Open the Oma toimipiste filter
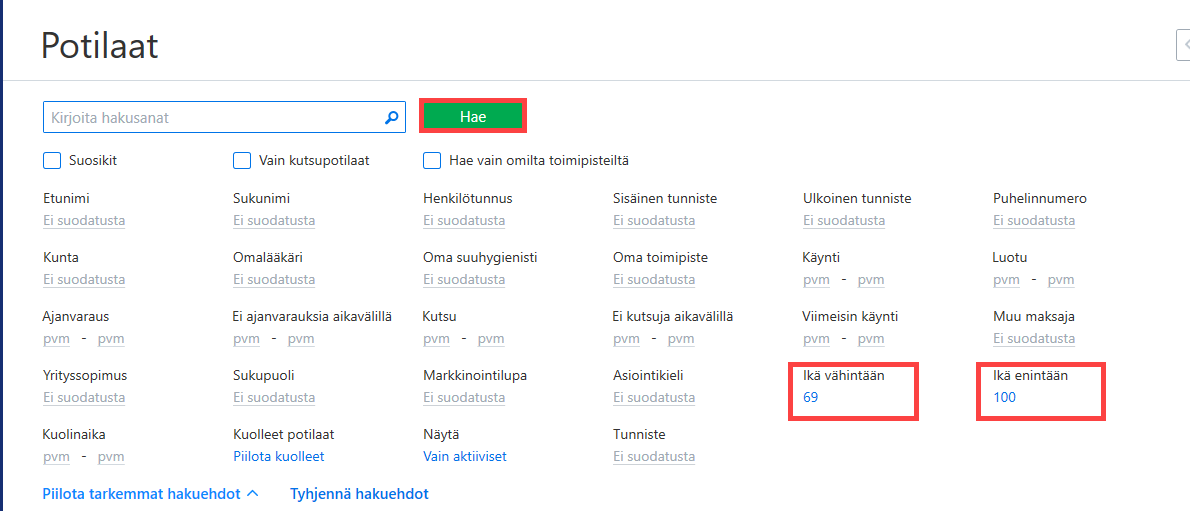1190x511 pixels. (654, 279)
